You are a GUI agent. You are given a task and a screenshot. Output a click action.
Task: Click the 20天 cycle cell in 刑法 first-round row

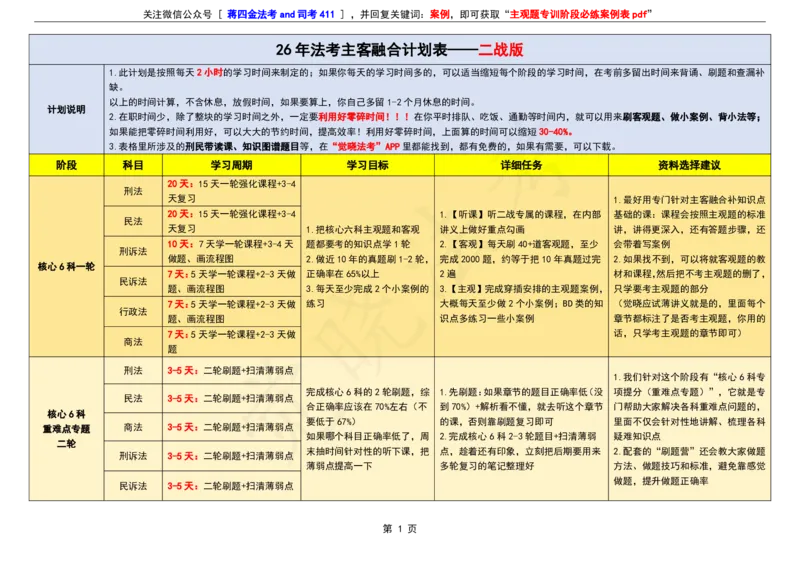tap(232, 191)
